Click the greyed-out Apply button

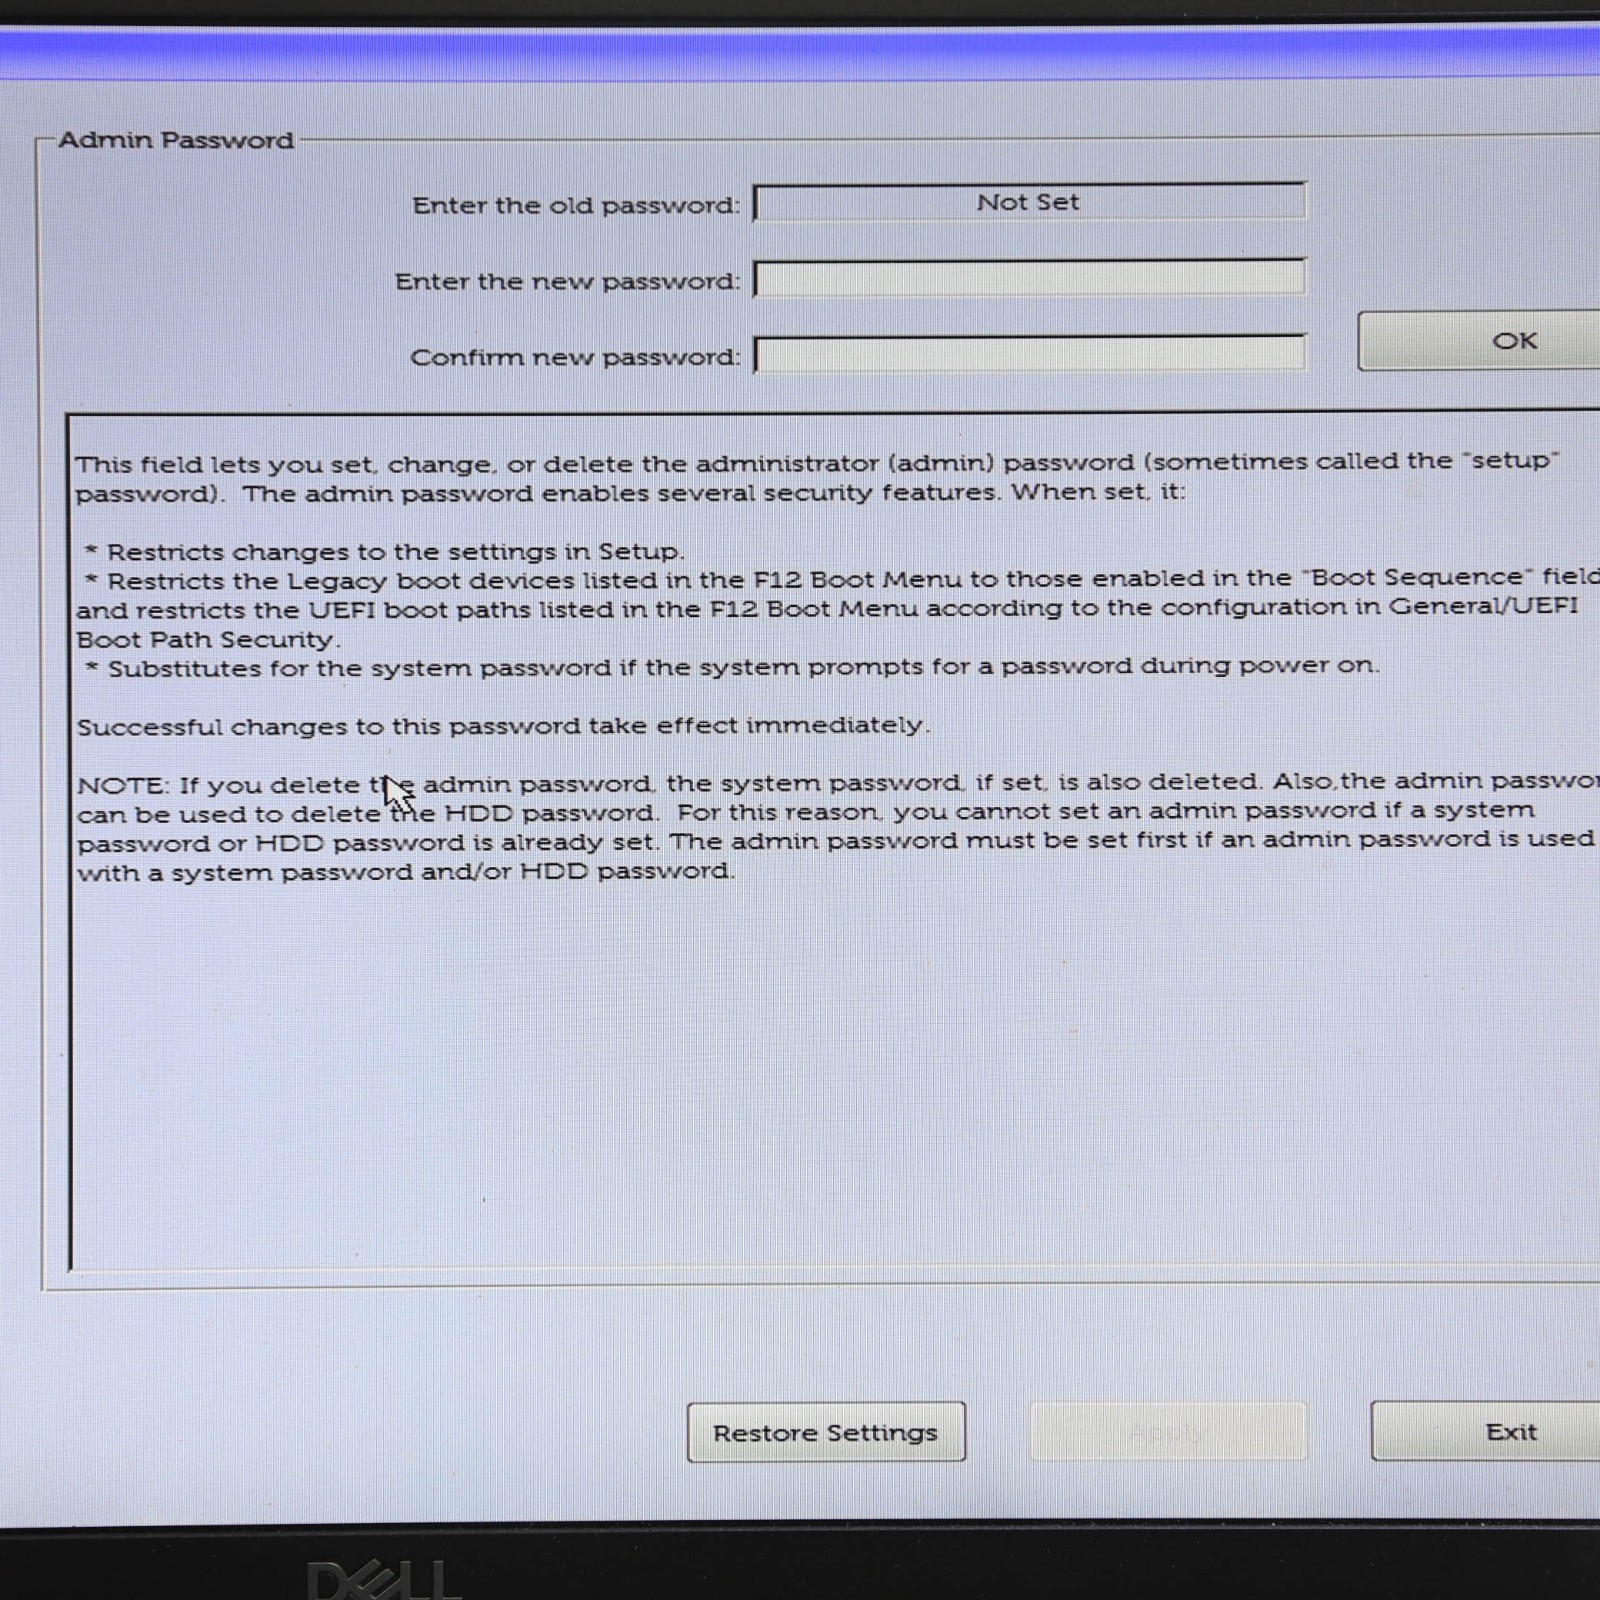[1168, 1432]
